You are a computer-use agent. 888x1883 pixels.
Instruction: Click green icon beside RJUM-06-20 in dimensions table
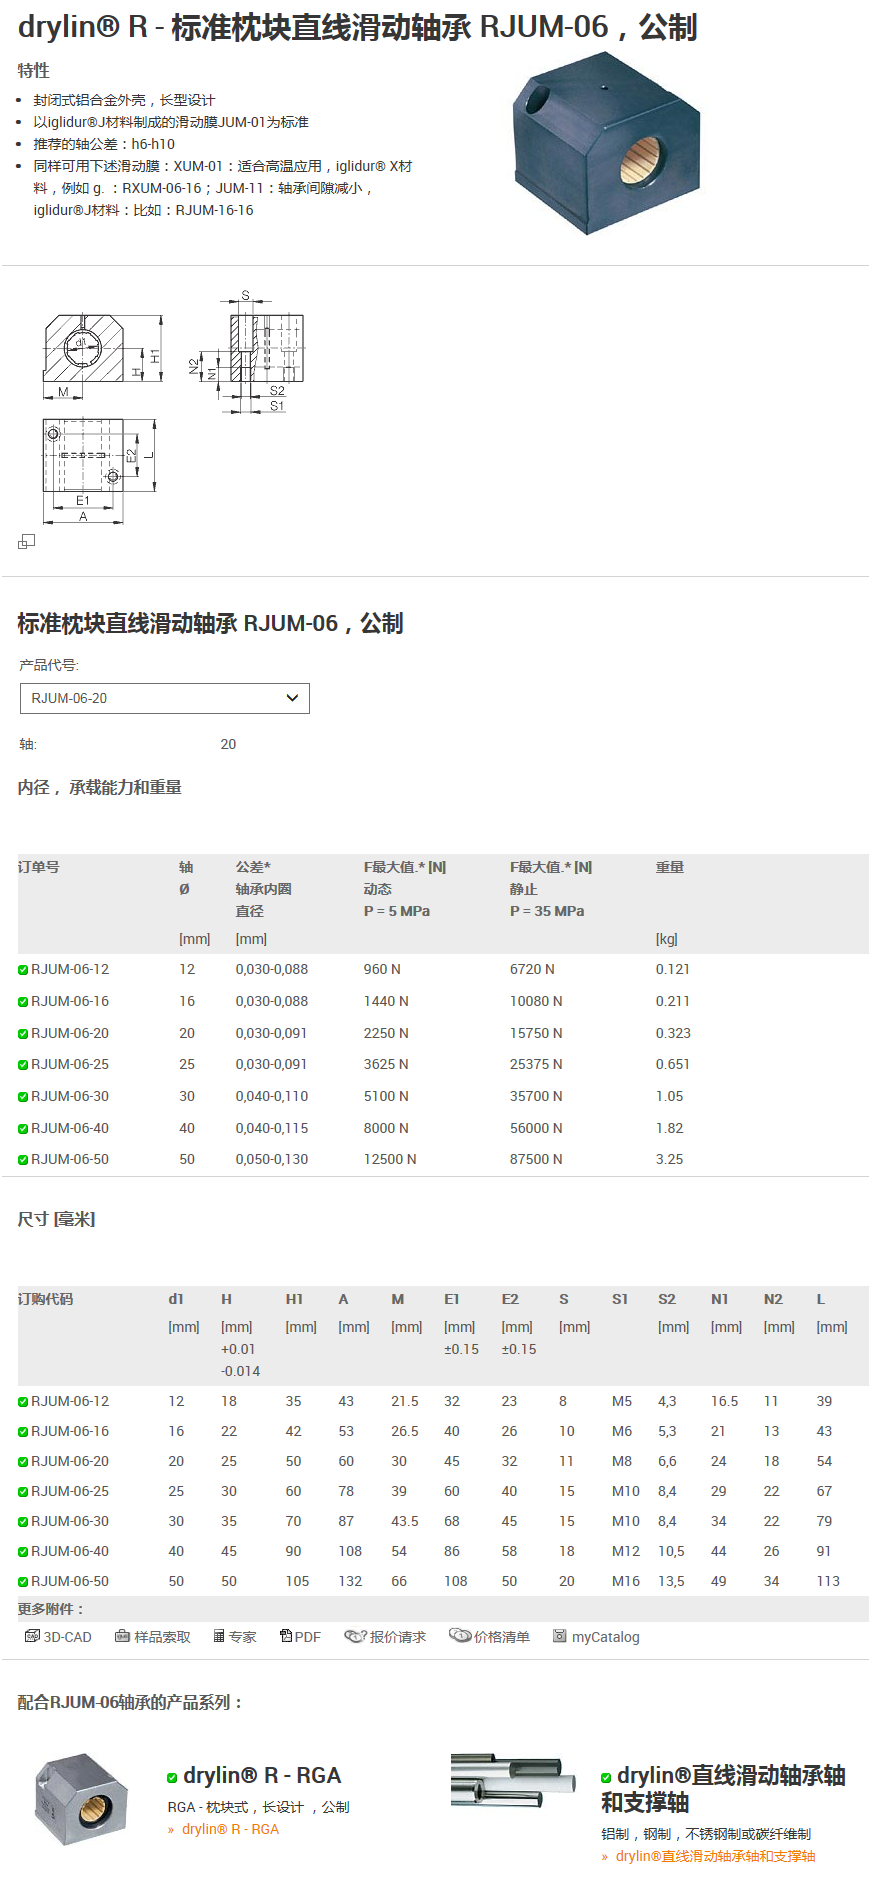23,1462
